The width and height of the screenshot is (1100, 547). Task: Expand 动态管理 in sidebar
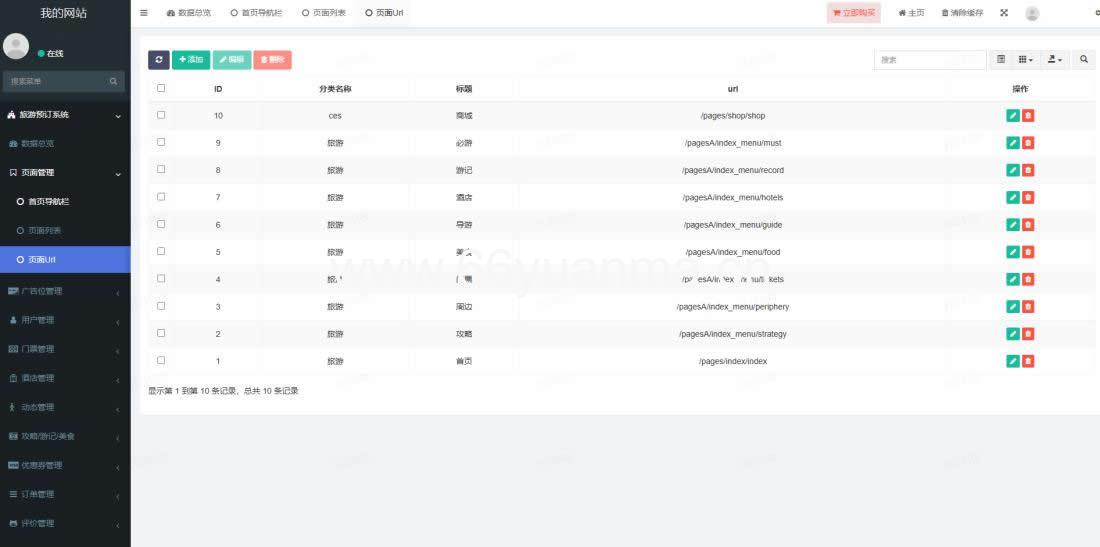65,407
